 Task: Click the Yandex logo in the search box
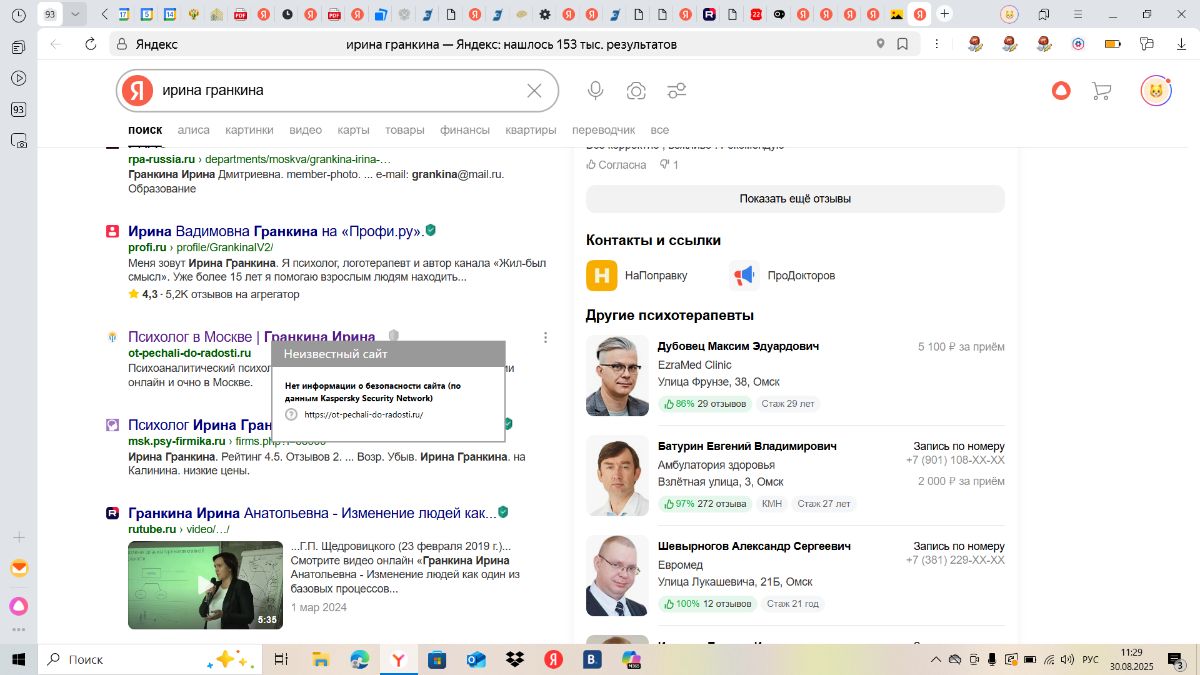pyautogui.click(x=137, y=91)
